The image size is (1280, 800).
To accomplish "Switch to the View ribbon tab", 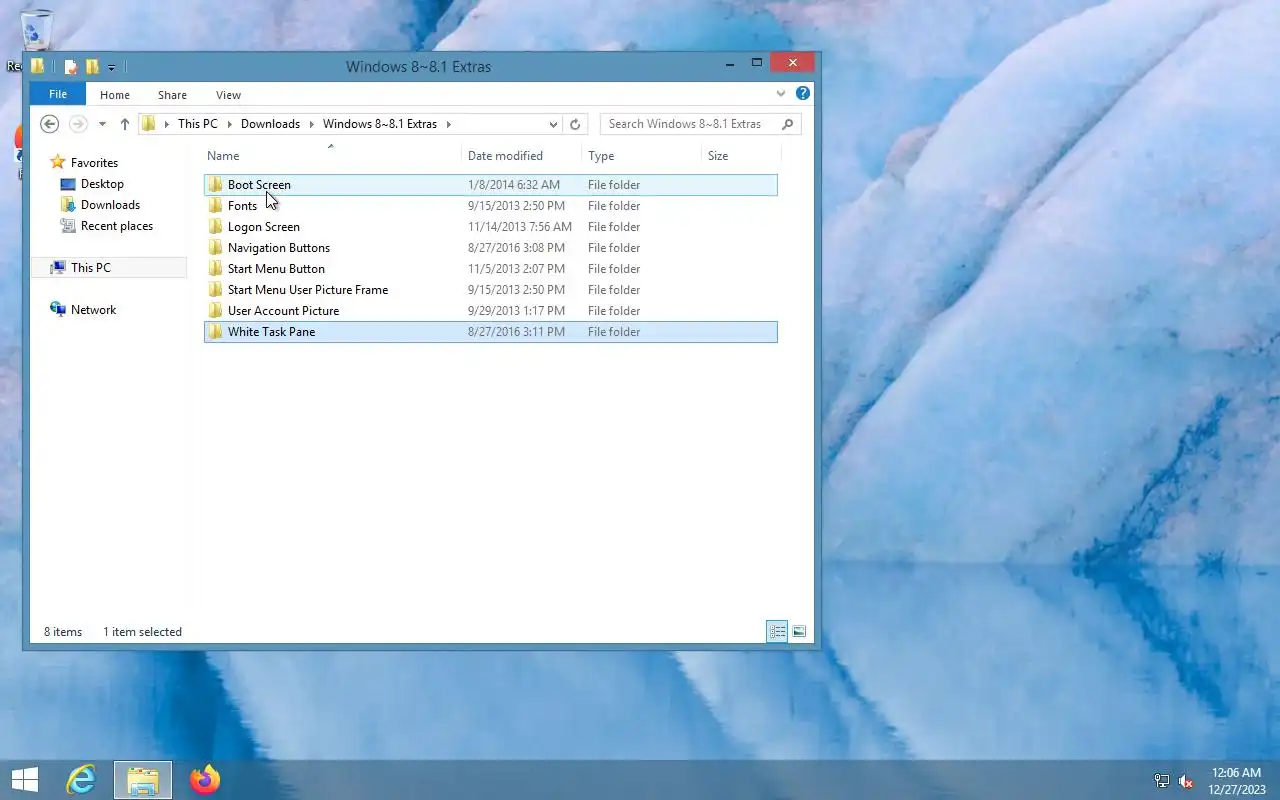I will [x=228, y=95].
